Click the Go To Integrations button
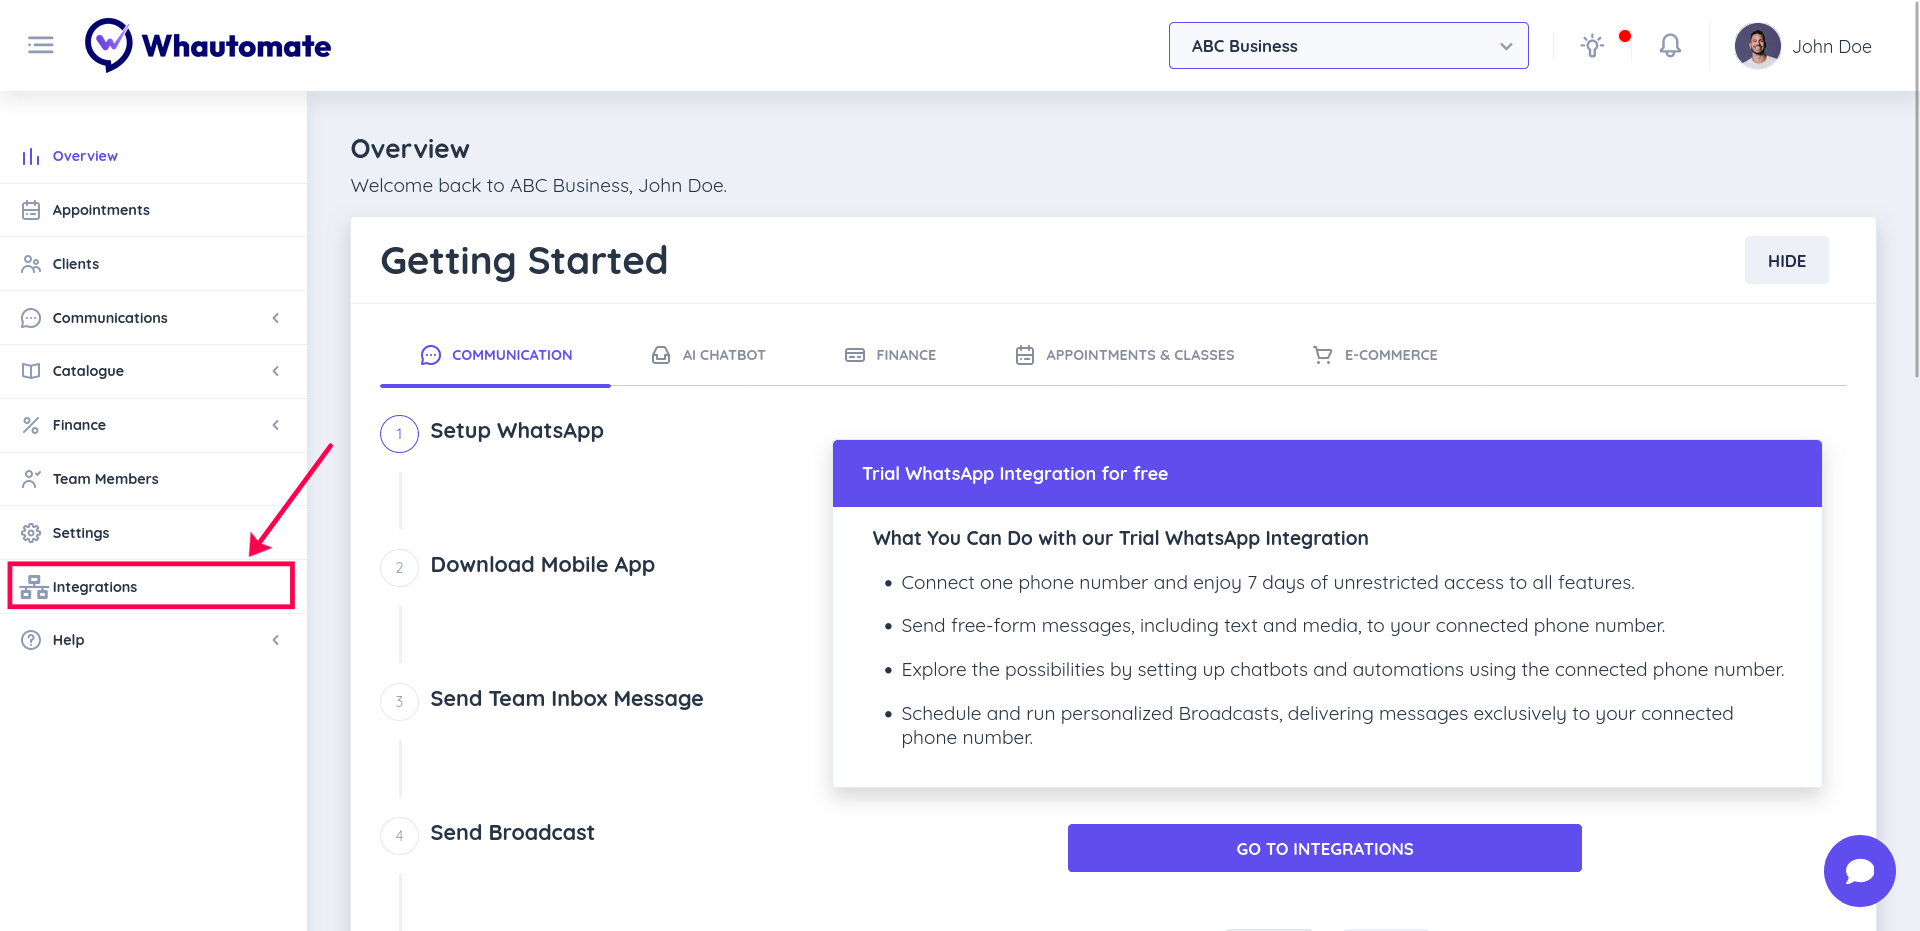Image resolution: width=1920 pixels, height=931 pixels. (1324, 848)
